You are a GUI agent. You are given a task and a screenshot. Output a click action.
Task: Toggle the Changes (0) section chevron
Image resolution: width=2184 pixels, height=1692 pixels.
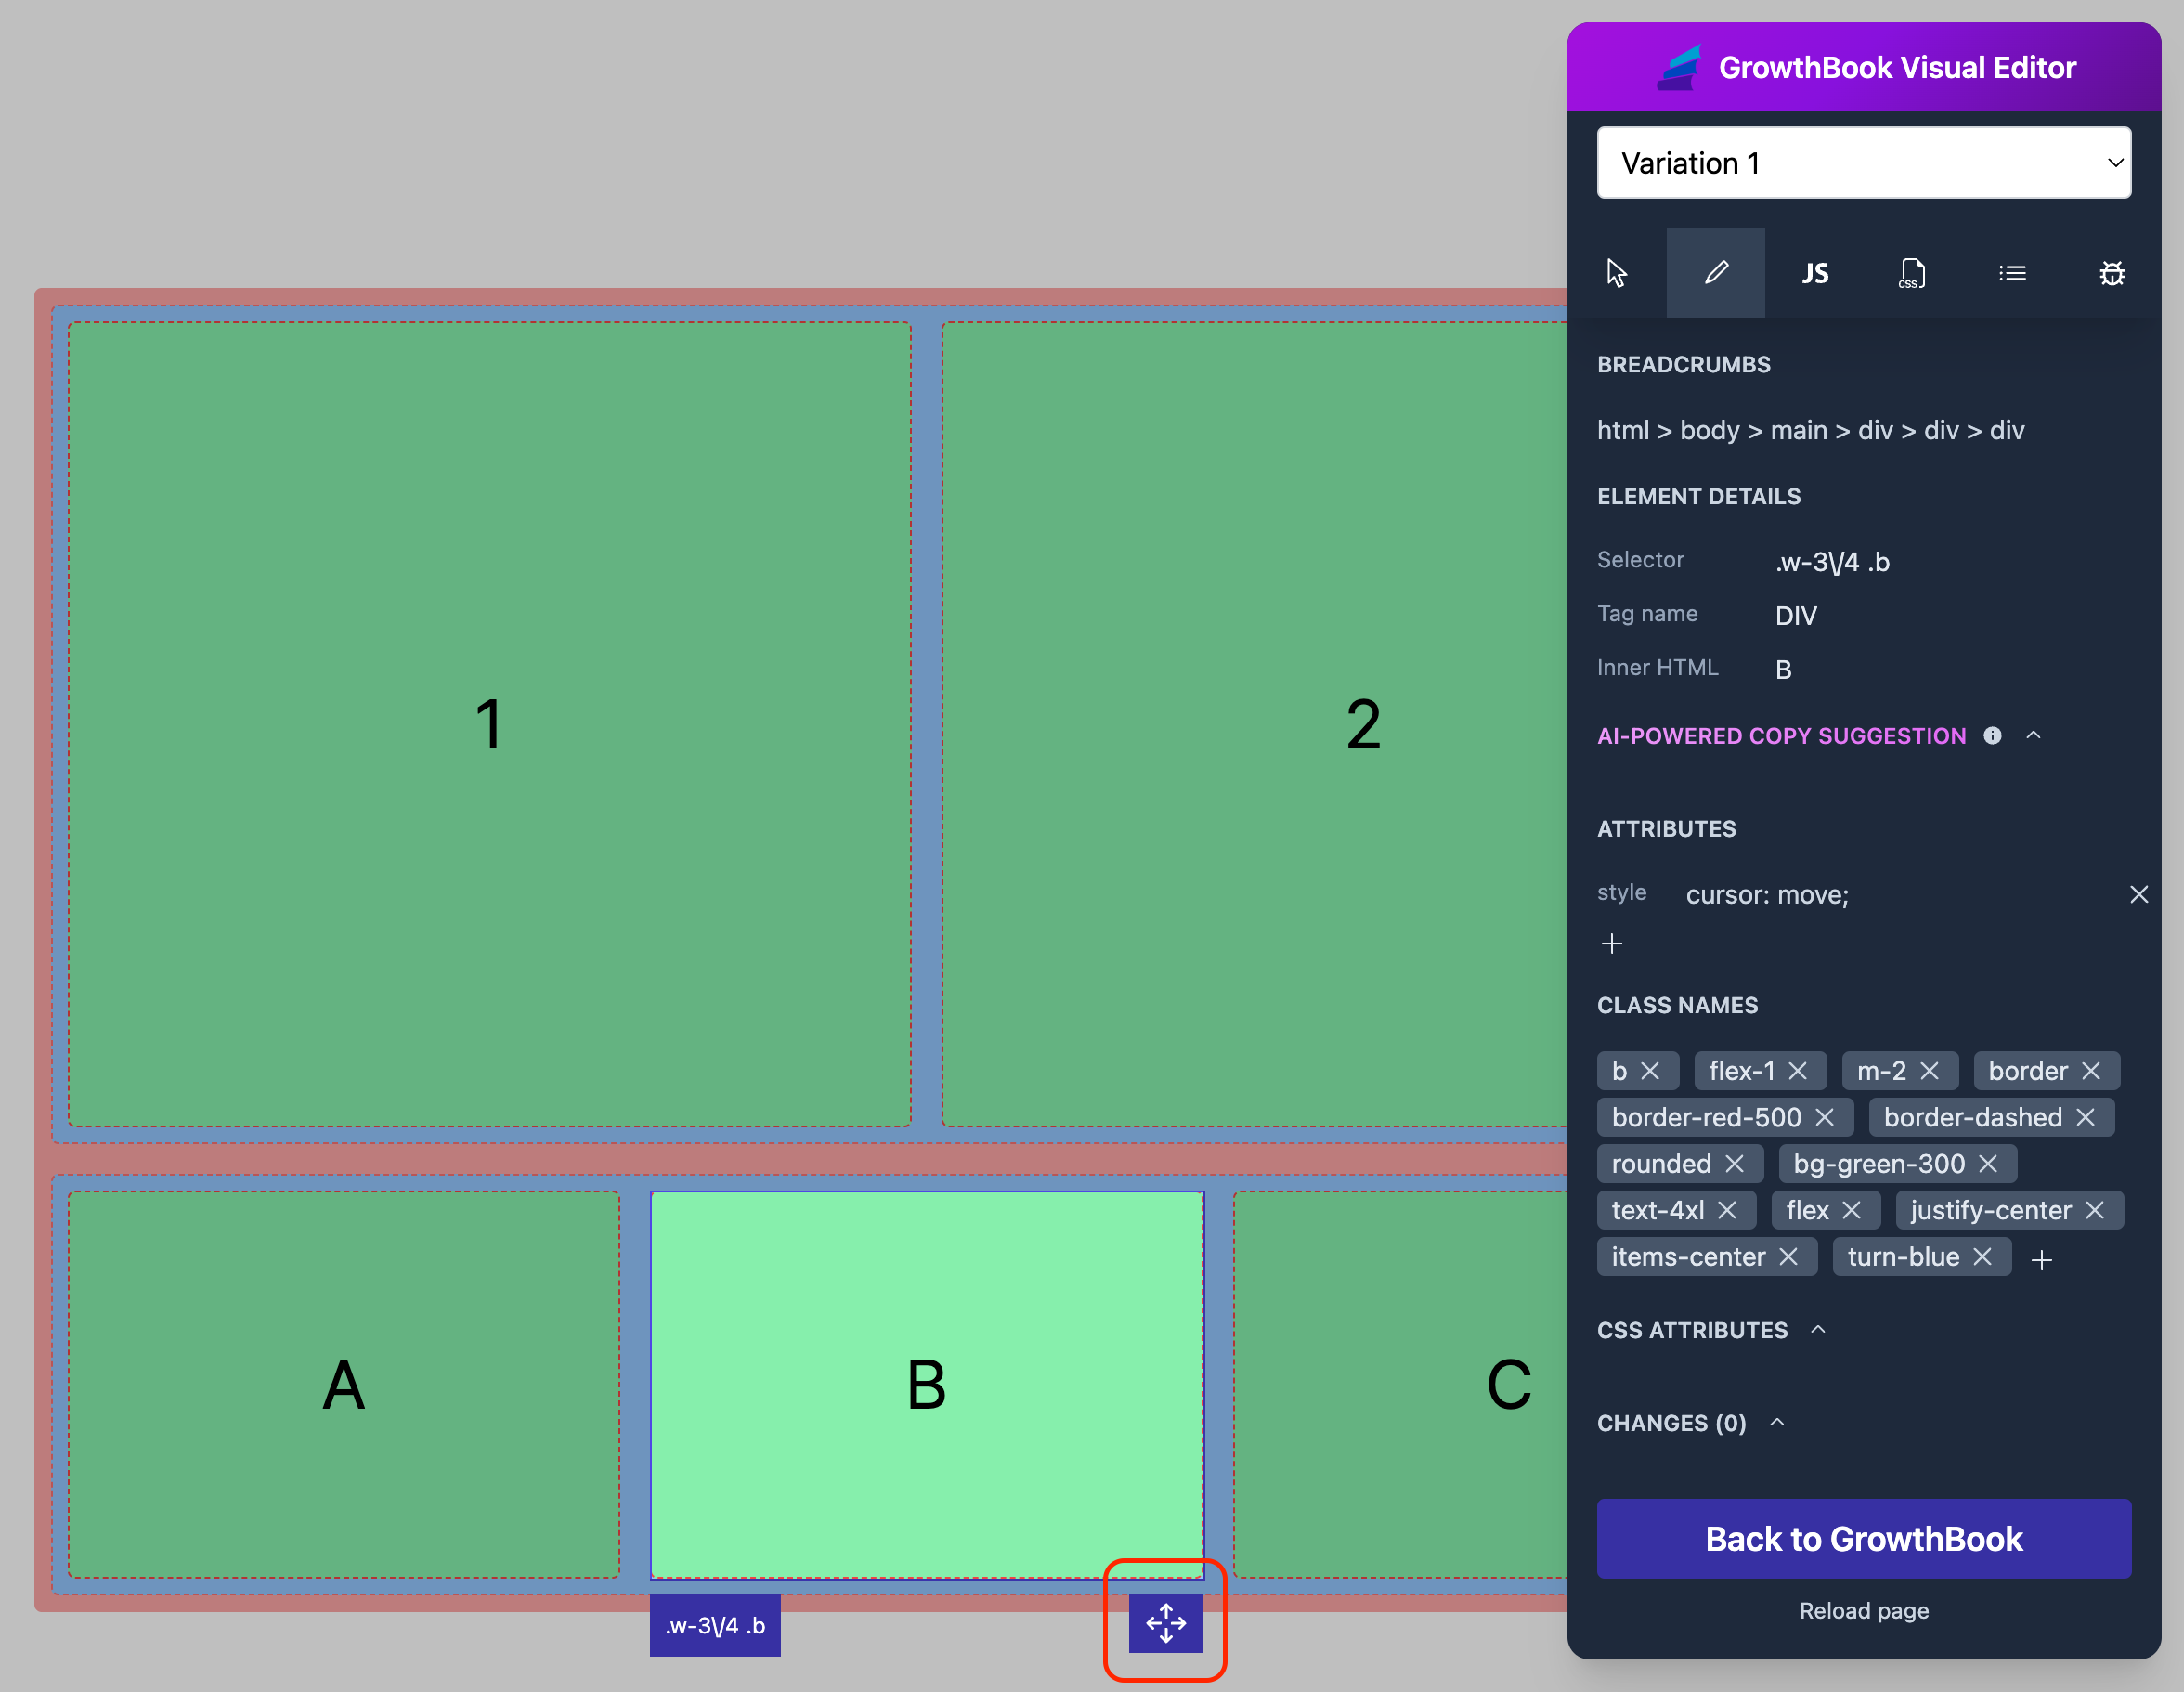pos(1777,1422)
